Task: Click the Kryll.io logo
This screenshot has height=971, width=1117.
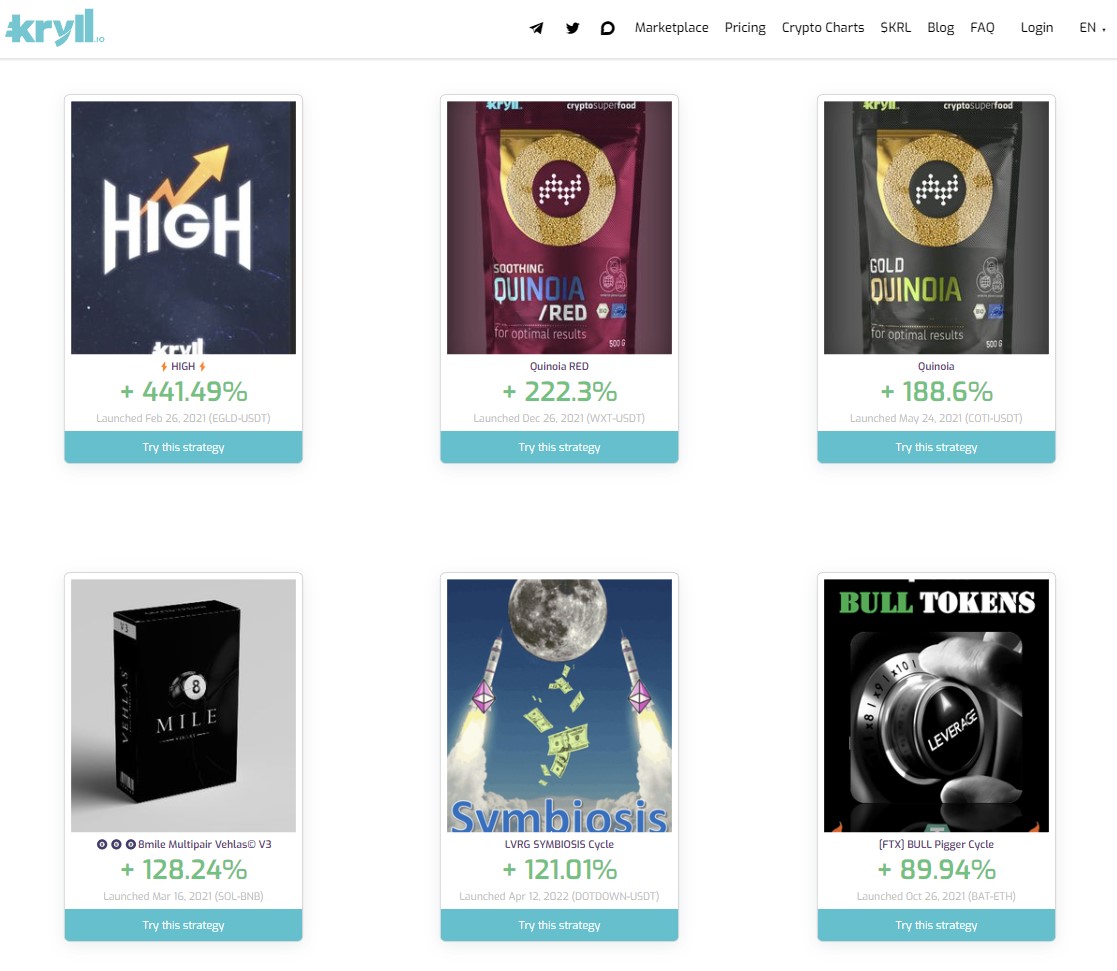Action: [x=55, y=28]
